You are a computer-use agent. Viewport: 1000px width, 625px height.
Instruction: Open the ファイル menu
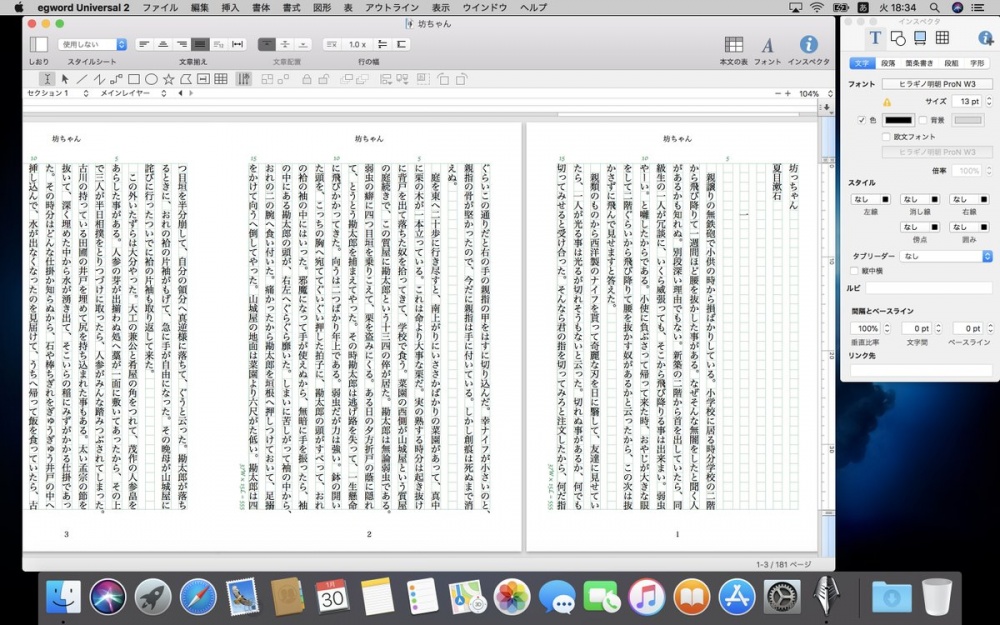[x=160, y=8]
